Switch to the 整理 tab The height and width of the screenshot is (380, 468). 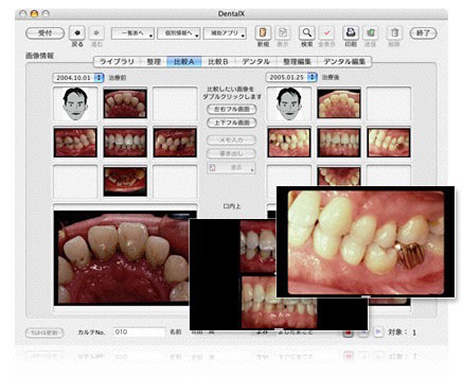[154, 62]
